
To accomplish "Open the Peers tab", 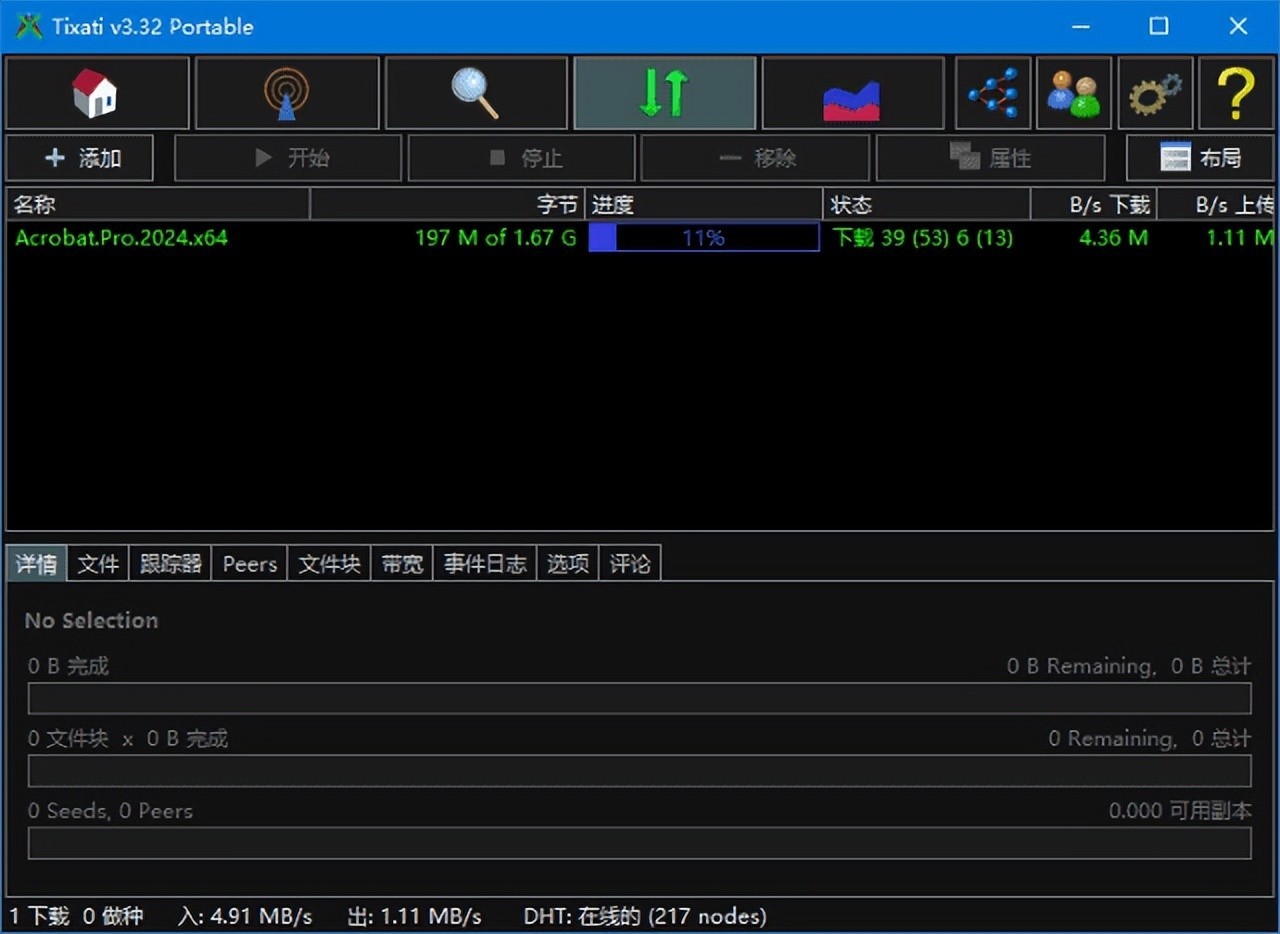I will (249, 564).
